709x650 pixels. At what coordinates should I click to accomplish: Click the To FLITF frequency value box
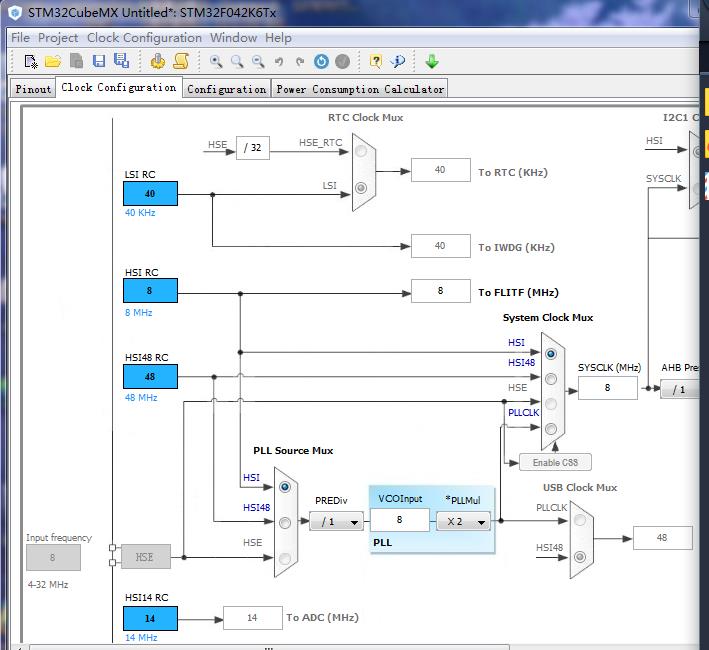tap(440, 292)
